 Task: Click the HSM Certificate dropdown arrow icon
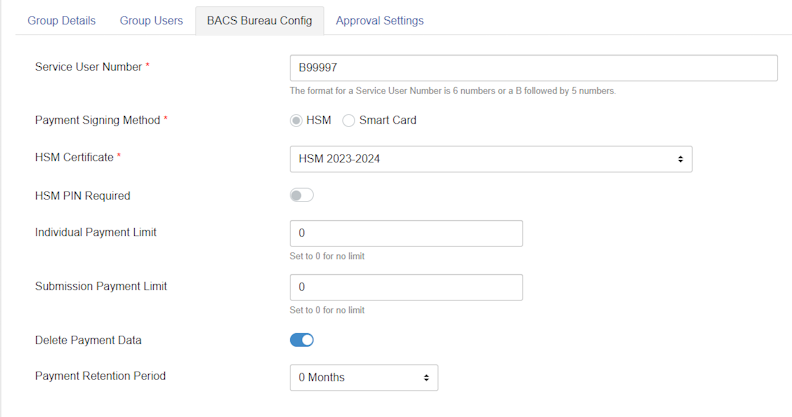680,159
